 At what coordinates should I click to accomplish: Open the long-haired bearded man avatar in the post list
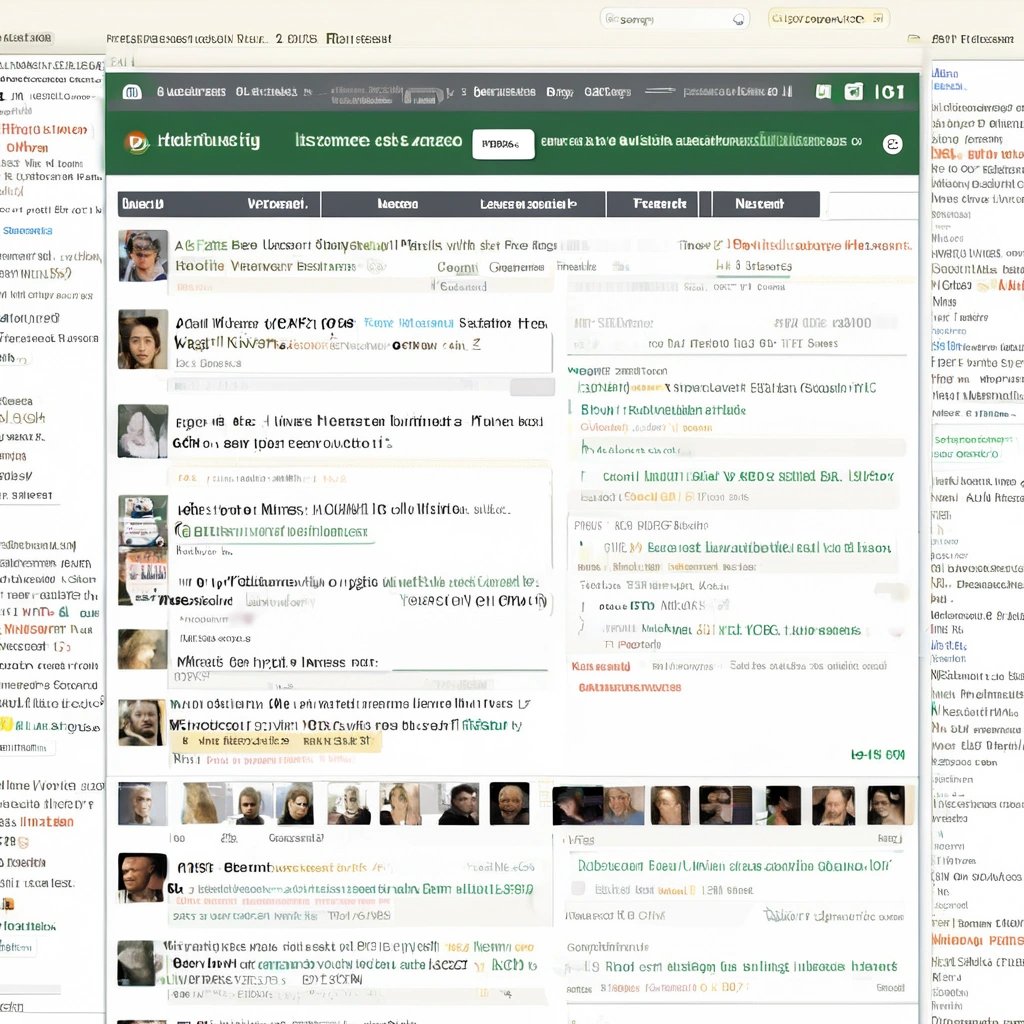[x=142, y=722]
